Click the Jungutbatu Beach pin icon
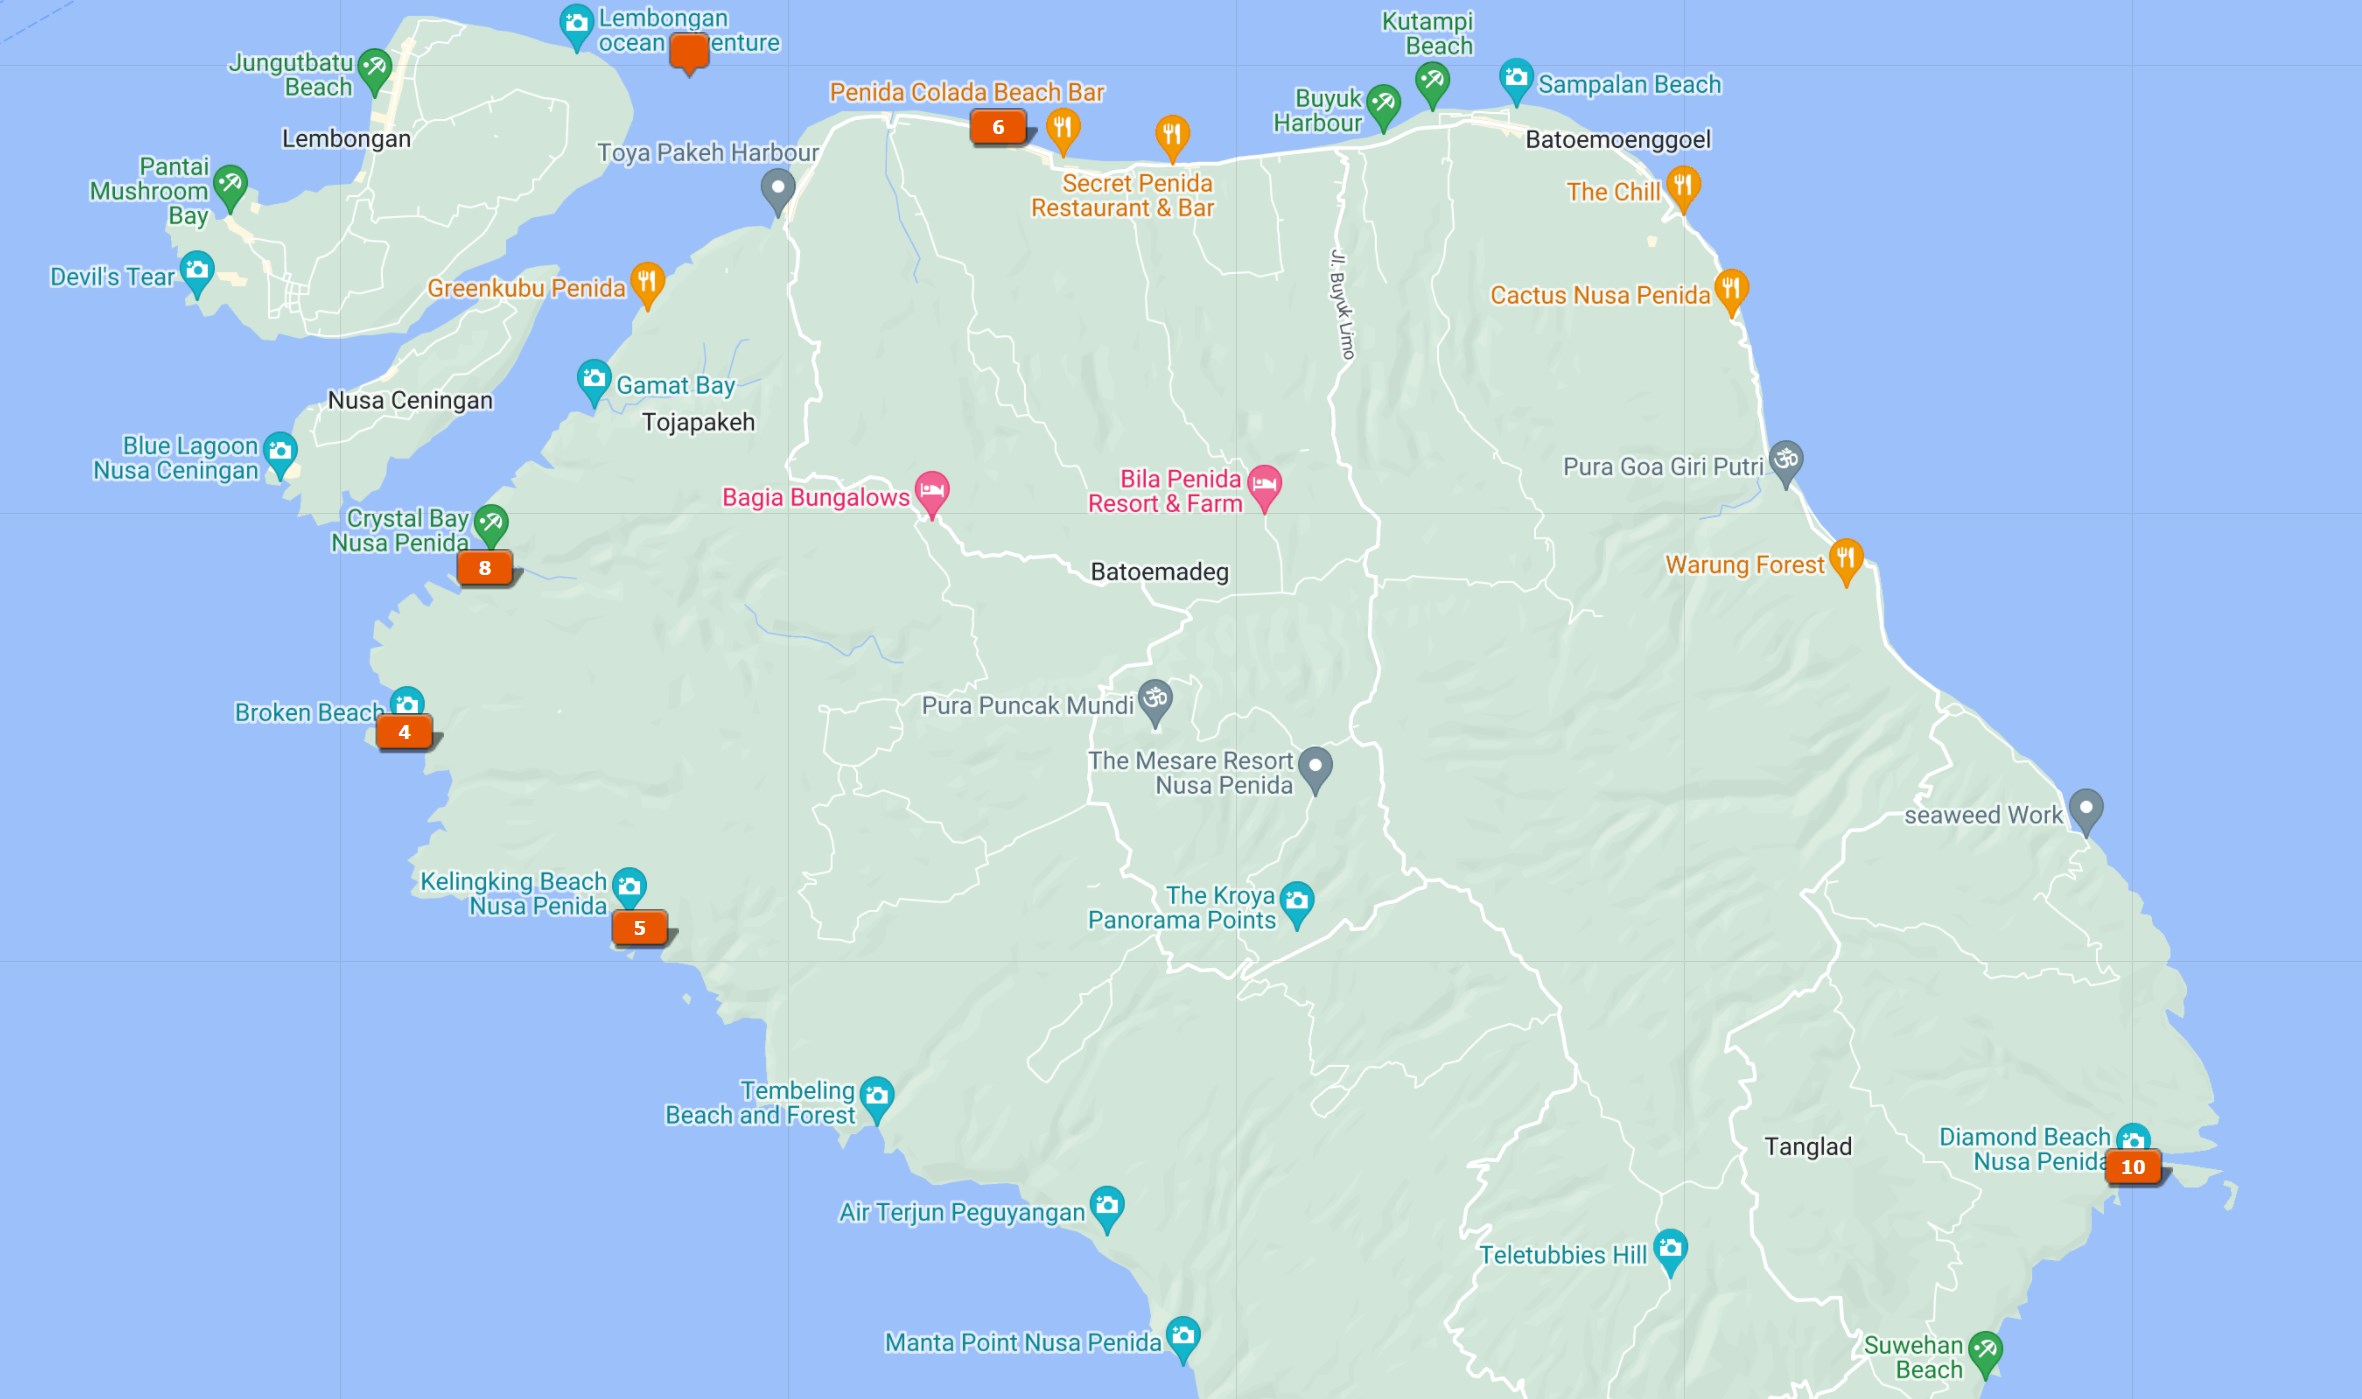 374,69
